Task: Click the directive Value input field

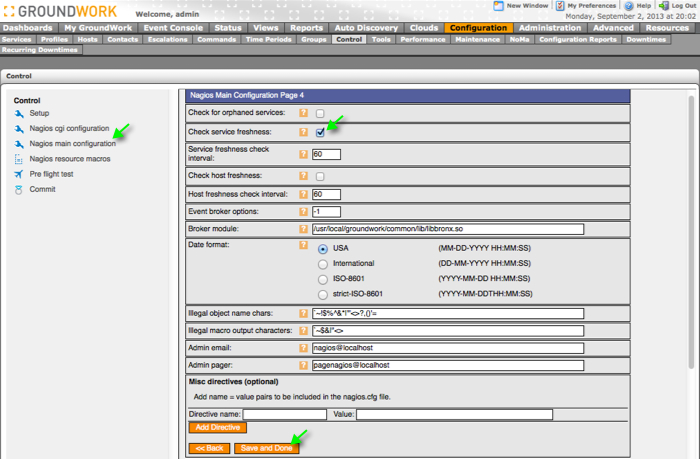Action: pos(454,414)
